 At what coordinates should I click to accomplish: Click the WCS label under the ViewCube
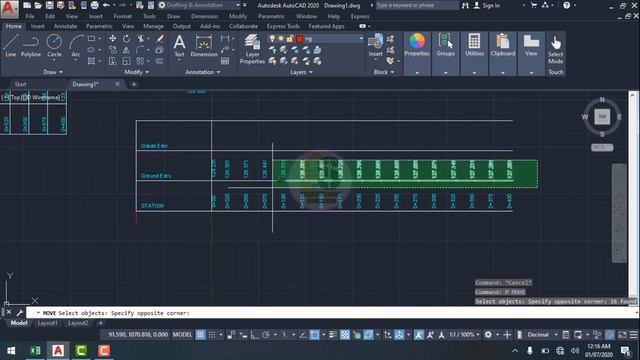pos(602,147)
